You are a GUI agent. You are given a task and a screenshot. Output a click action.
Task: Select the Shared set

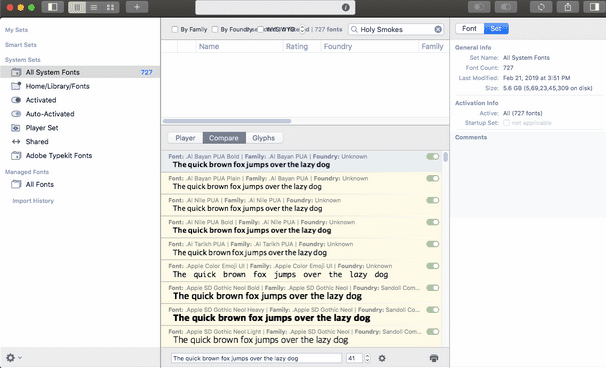point(80,142)
